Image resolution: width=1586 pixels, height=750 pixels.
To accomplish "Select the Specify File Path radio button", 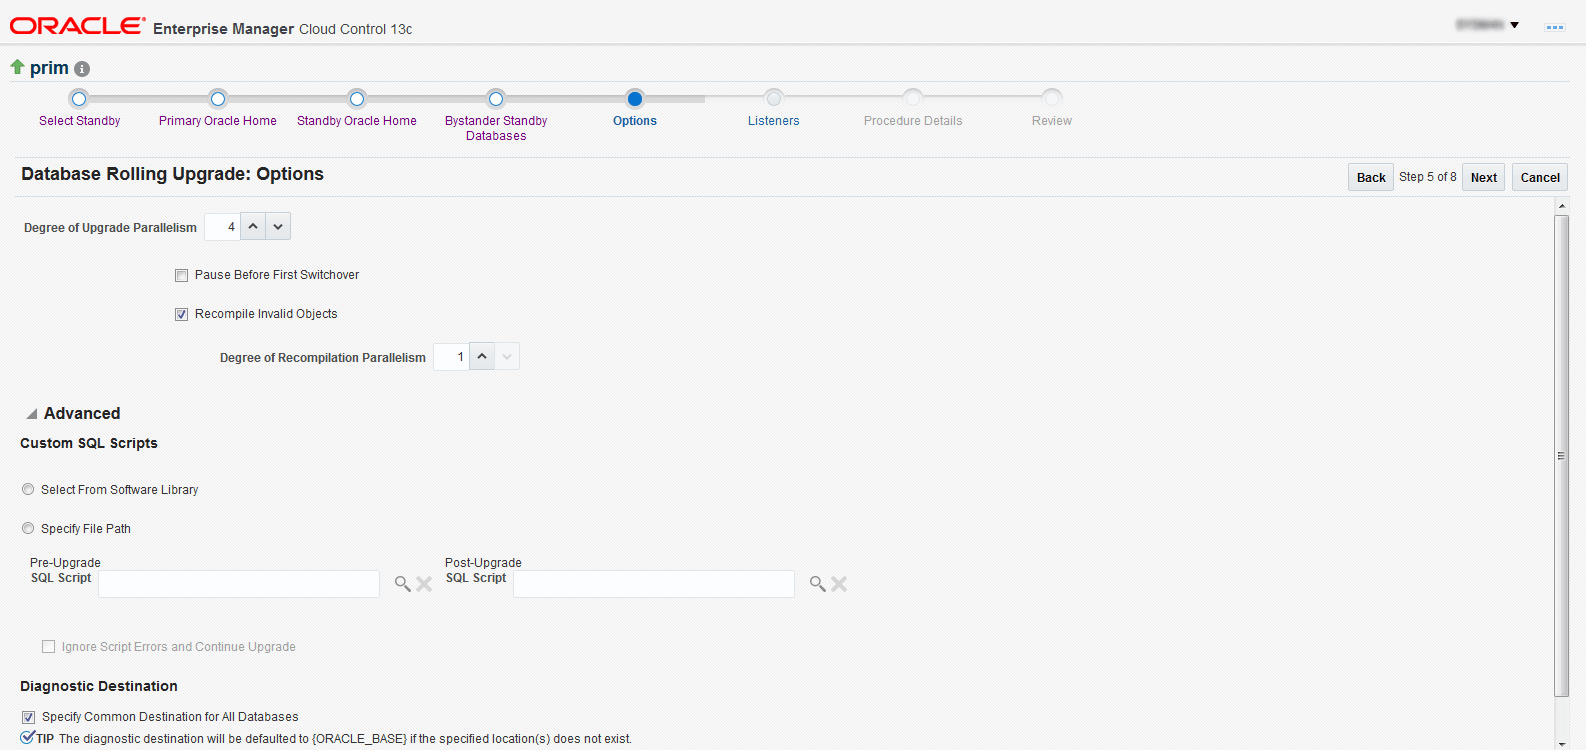I will [x=28, y=528].
